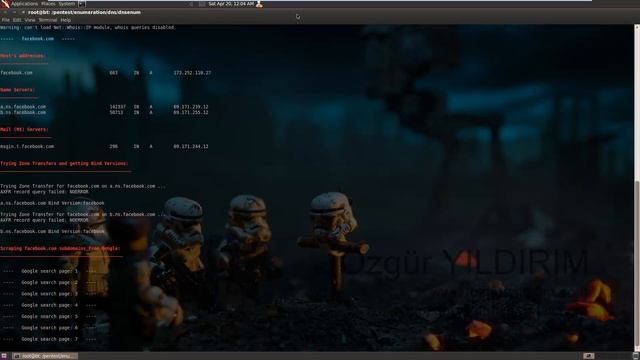Select root@bt terminal taskbar button
Viewport: 640px width, 360px height.
click(x=44, y=356)
